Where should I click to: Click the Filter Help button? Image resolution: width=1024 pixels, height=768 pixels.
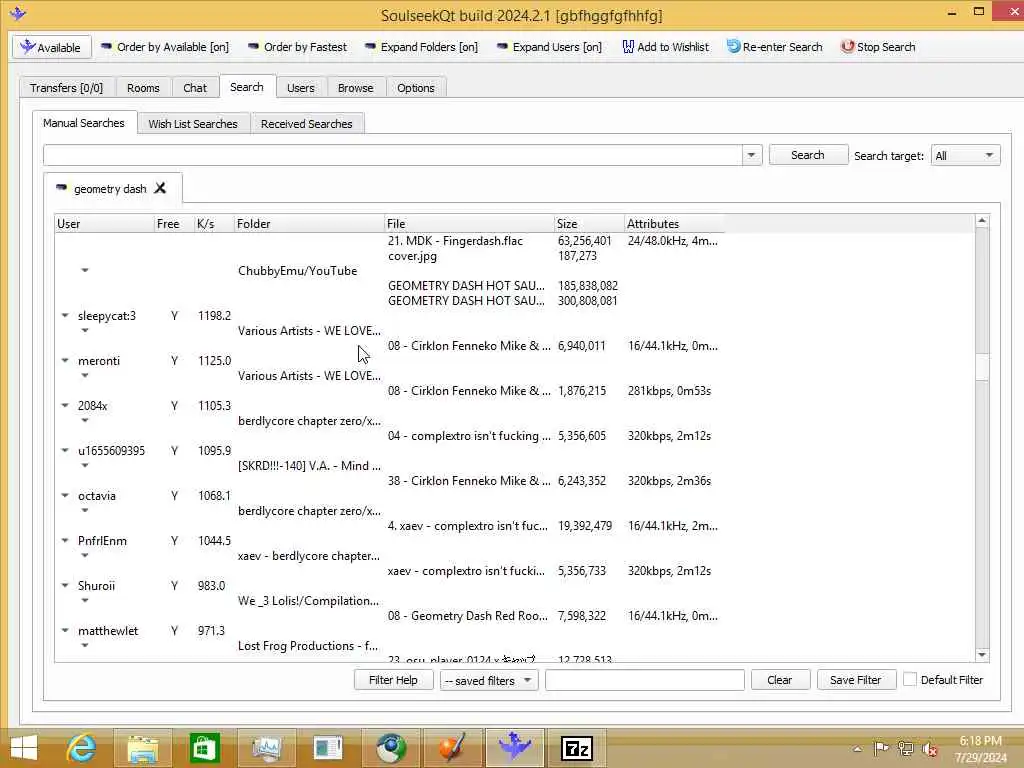(393, 680)
